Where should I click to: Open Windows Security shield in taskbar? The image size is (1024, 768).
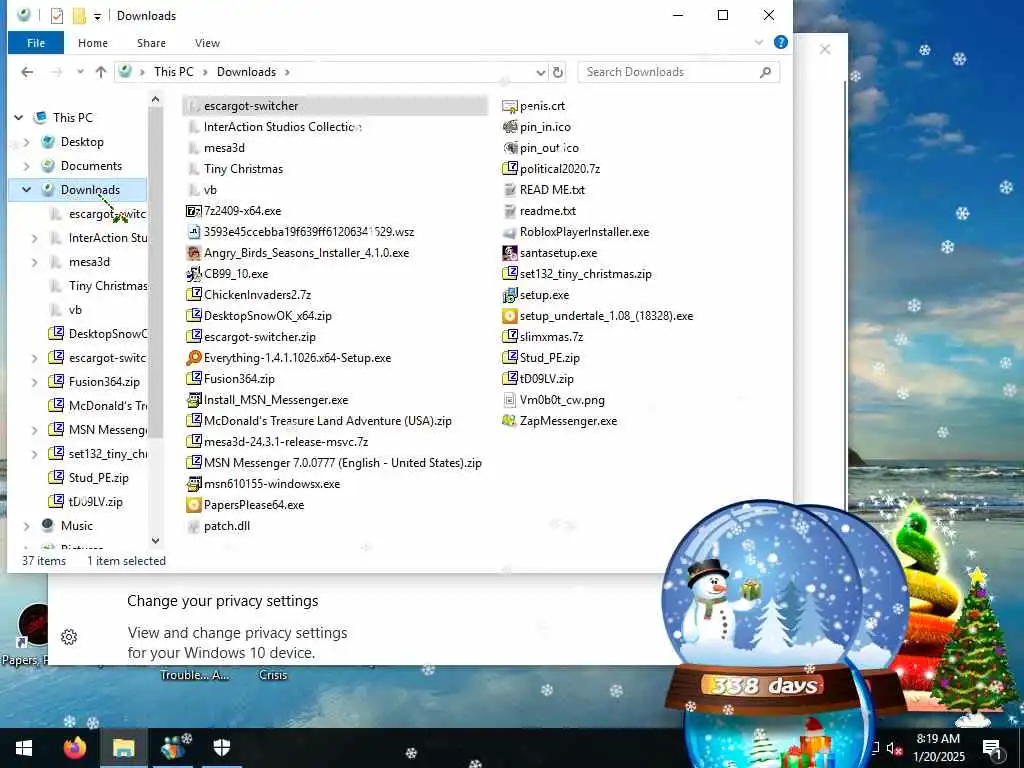coord(222,747)
